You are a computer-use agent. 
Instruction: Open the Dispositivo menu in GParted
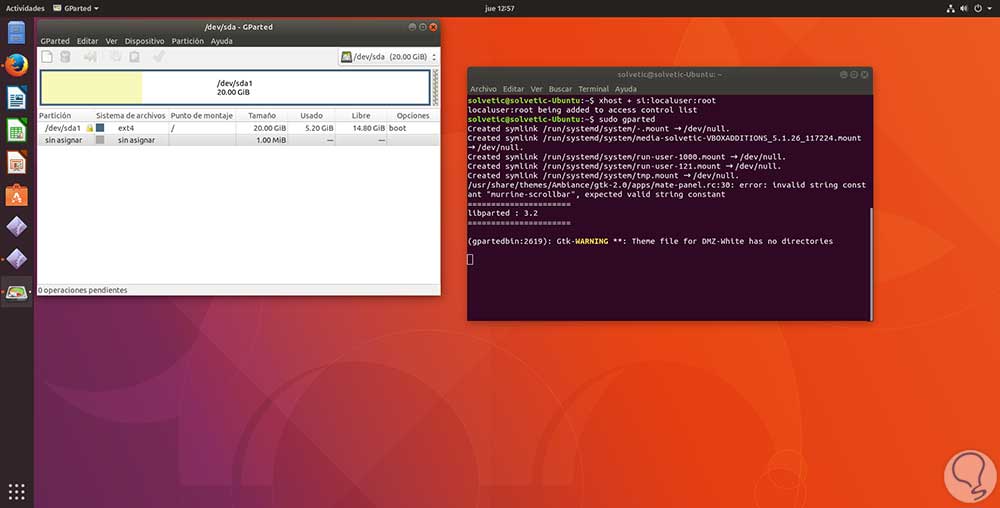[x=144, y=41]
